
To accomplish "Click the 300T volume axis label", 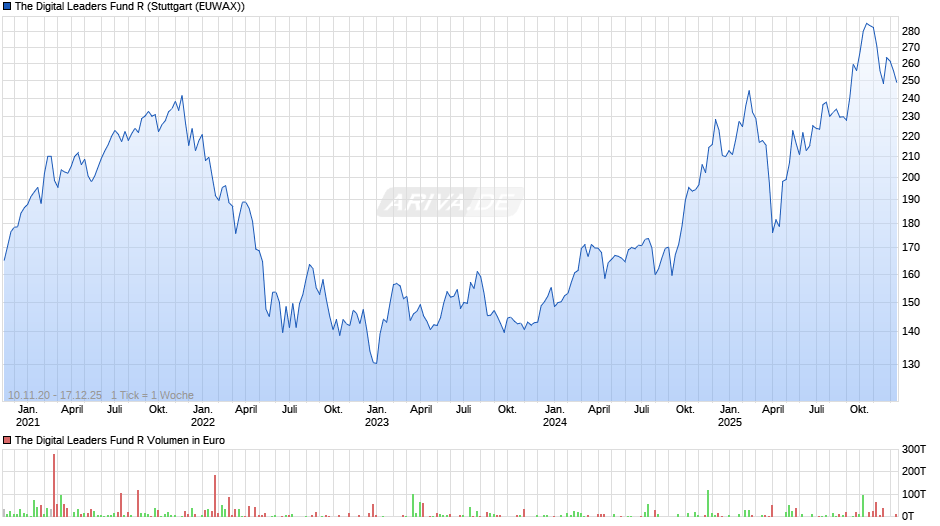I will [x=914, y=449].
